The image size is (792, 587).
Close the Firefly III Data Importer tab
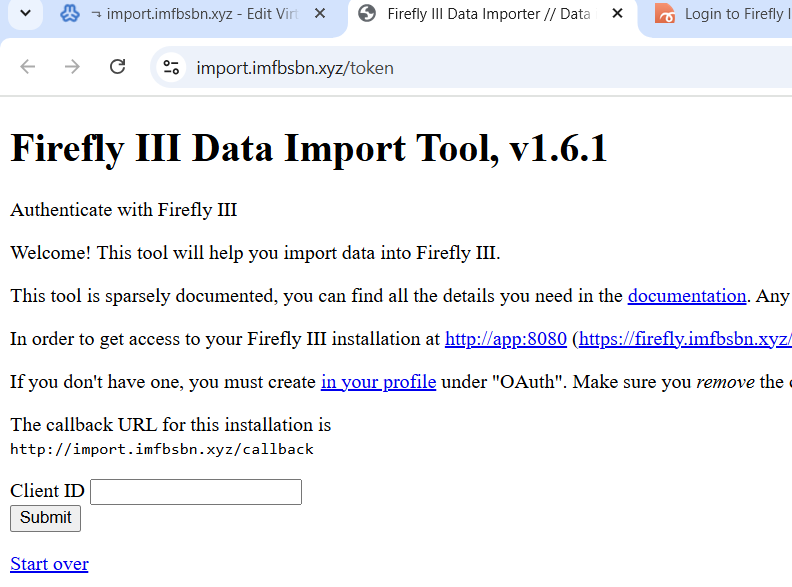(617, 15)
